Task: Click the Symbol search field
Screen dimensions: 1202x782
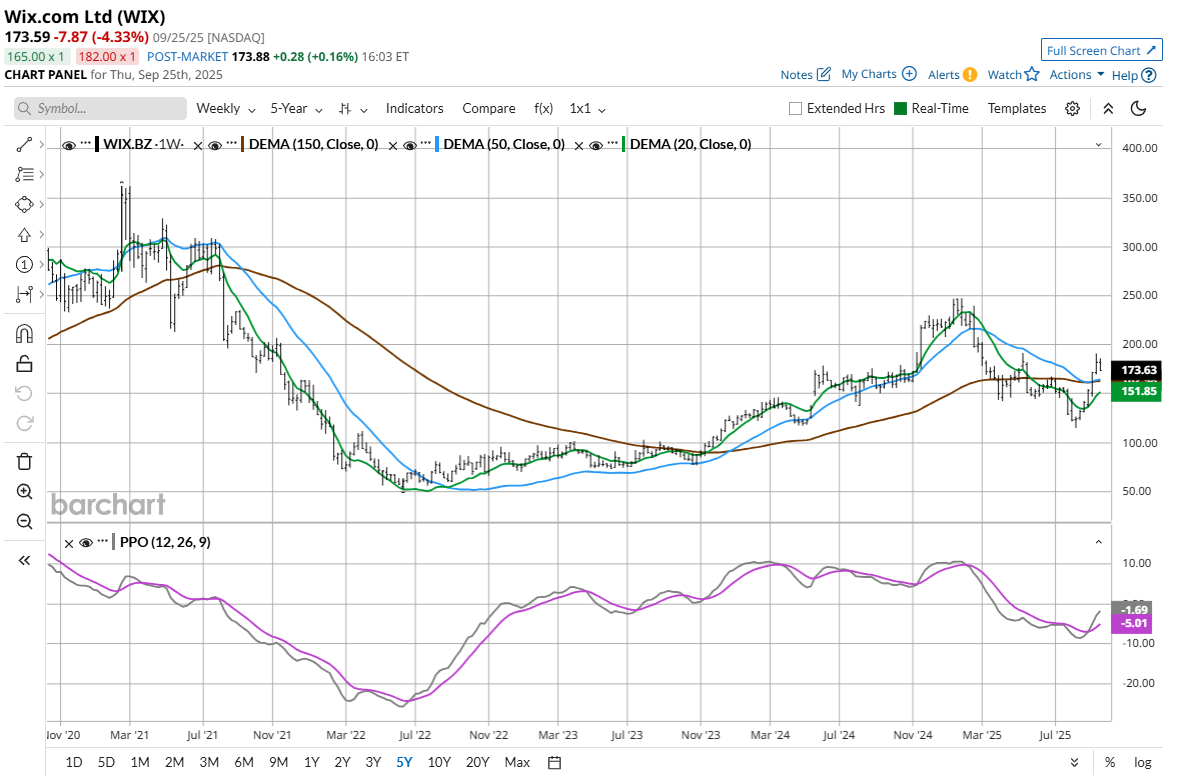Action: click(x=101, y=108)
